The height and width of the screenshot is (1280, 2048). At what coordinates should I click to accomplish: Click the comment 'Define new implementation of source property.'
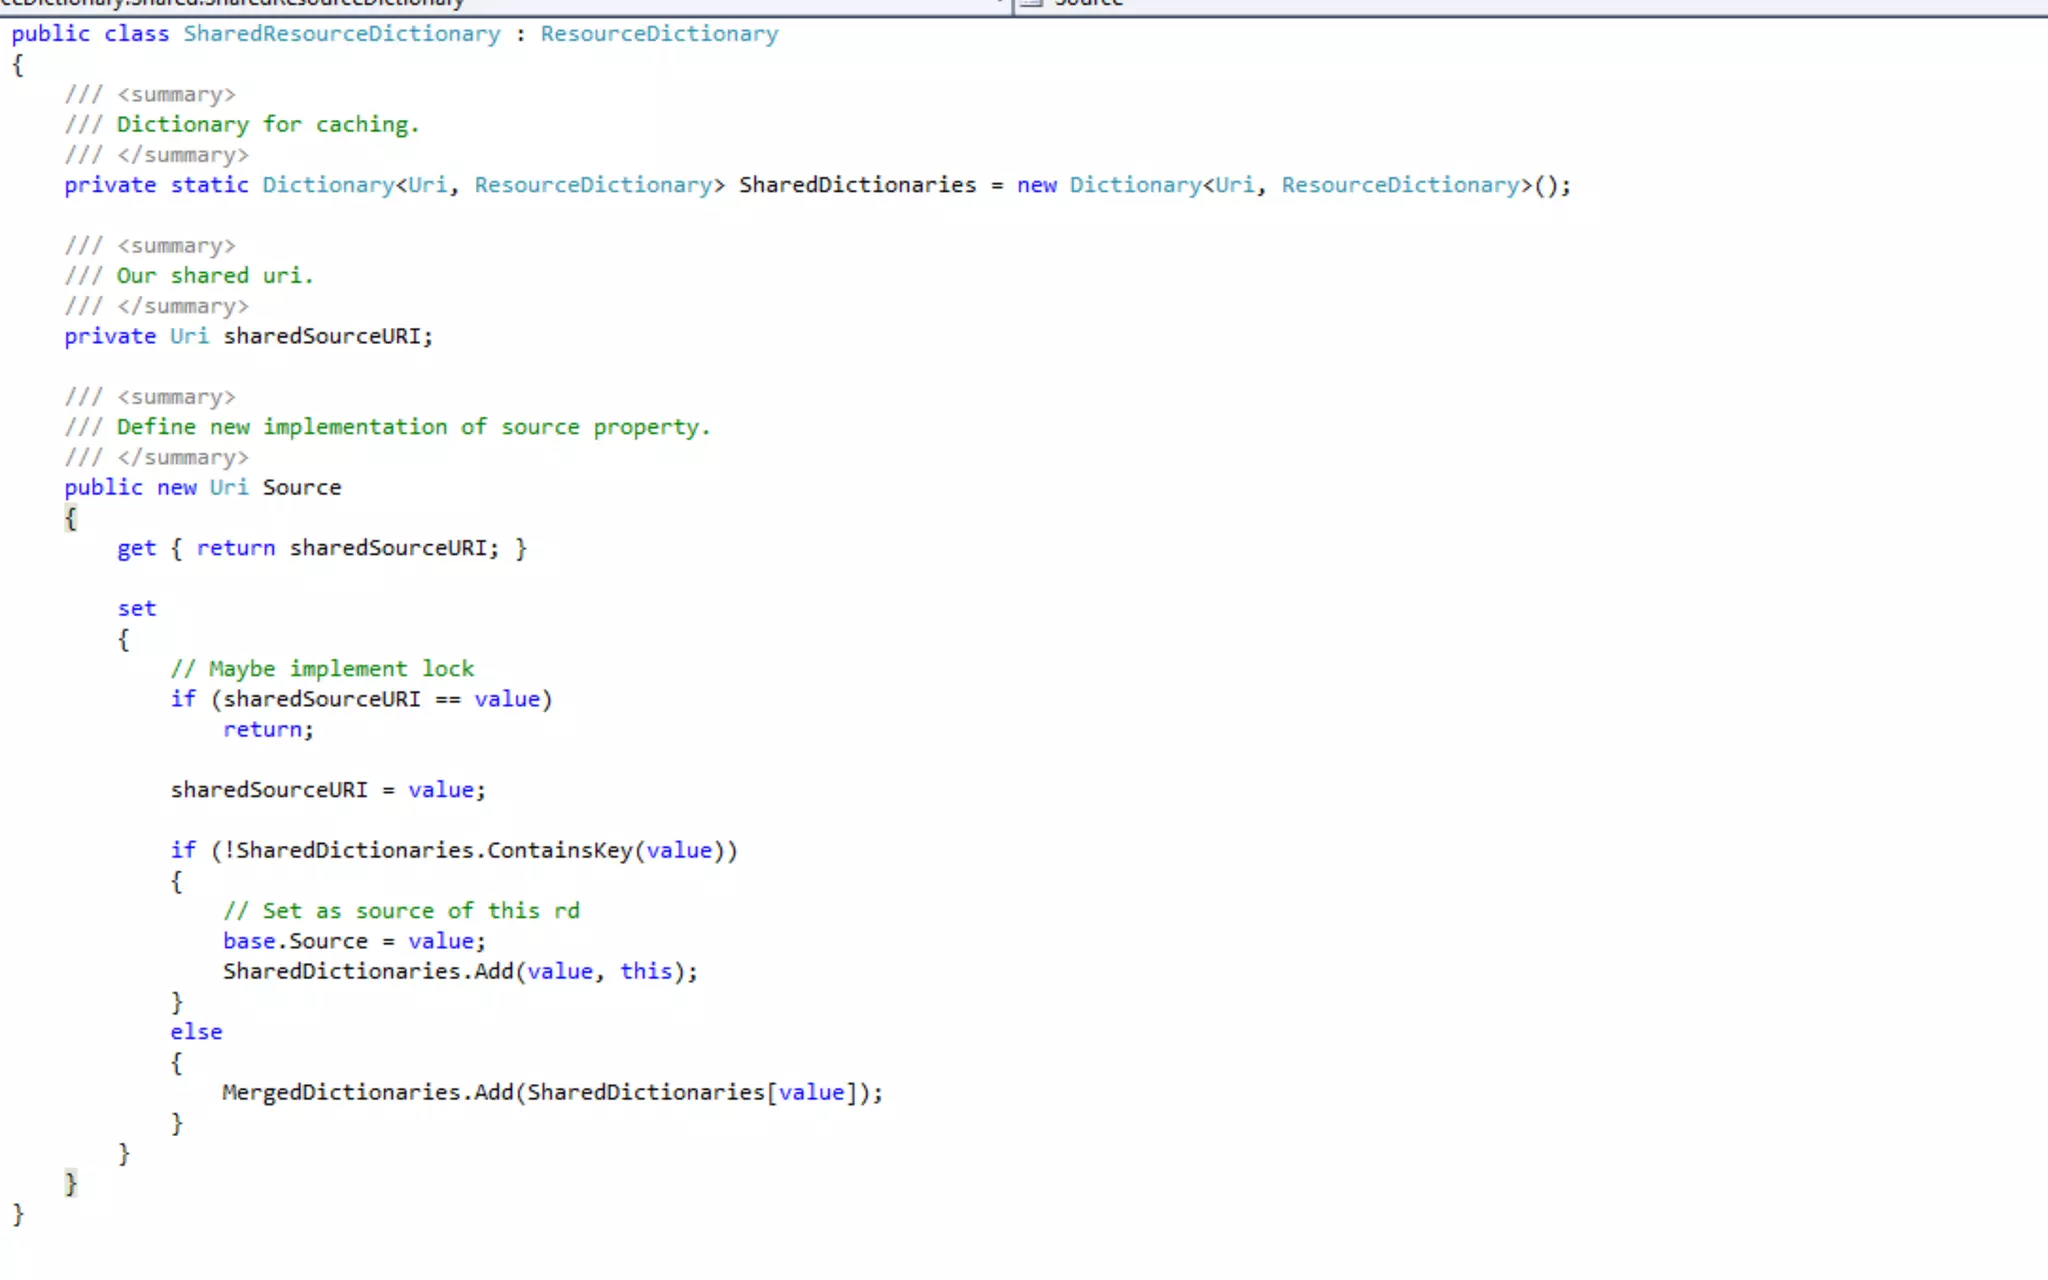pos(413,427)
